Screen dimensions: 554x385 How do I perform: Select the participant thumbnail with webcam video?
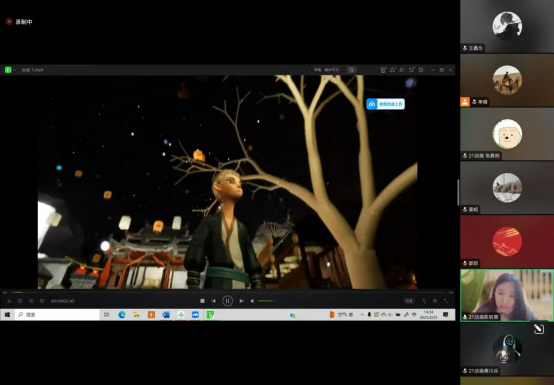tap(507, 295)
